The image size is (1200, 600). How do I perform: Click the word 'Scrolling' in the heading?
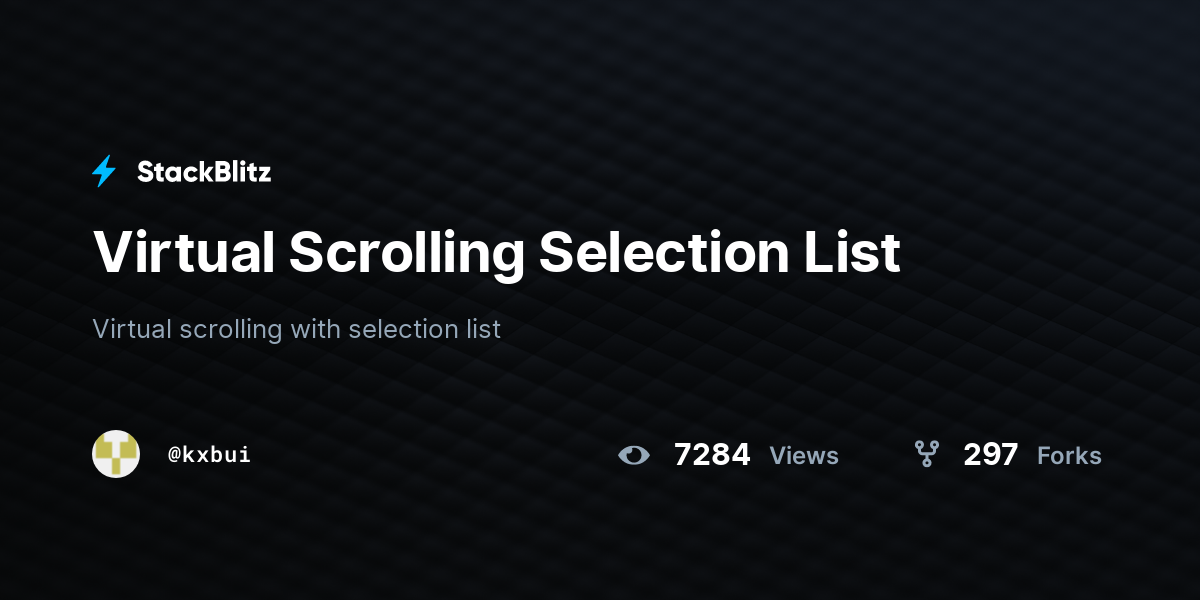point(407,254)
